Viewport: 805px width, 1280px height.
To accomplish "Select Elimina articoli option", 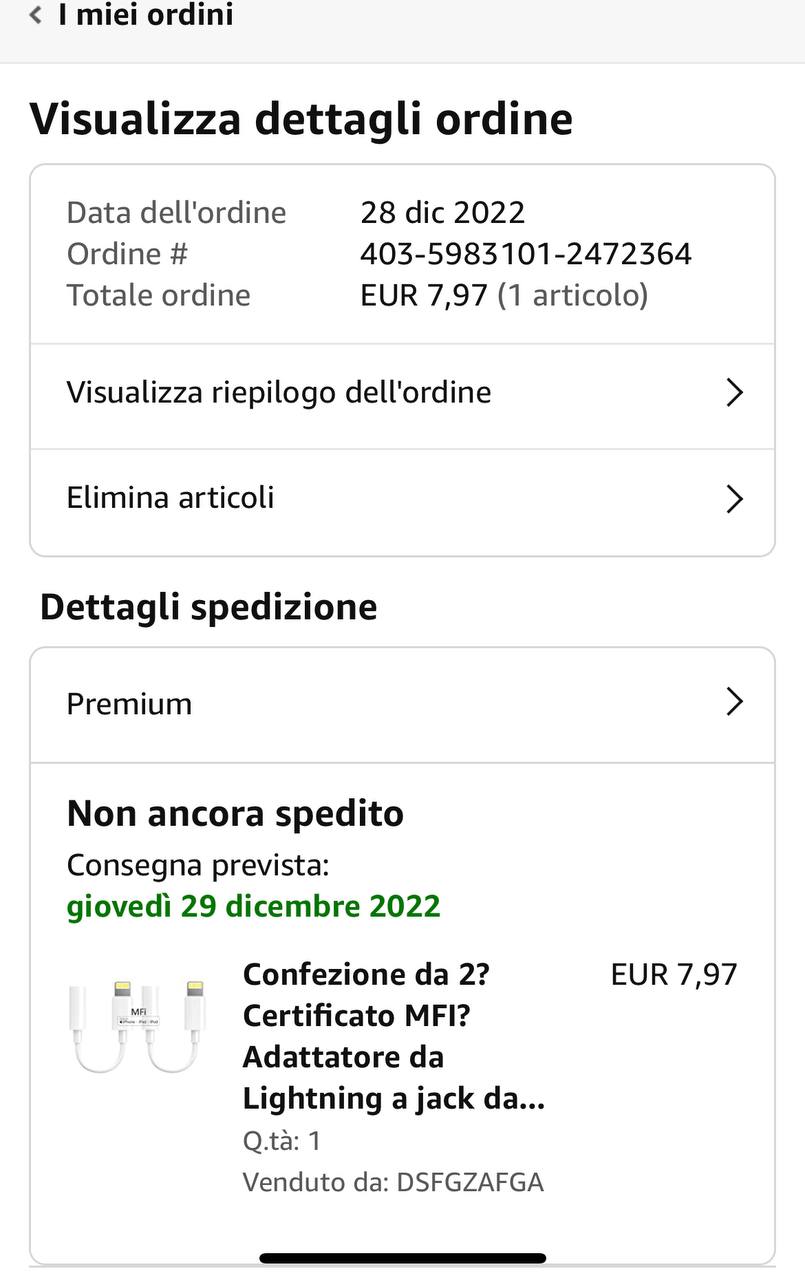I will pyautogui.click(x=170, y=498).
